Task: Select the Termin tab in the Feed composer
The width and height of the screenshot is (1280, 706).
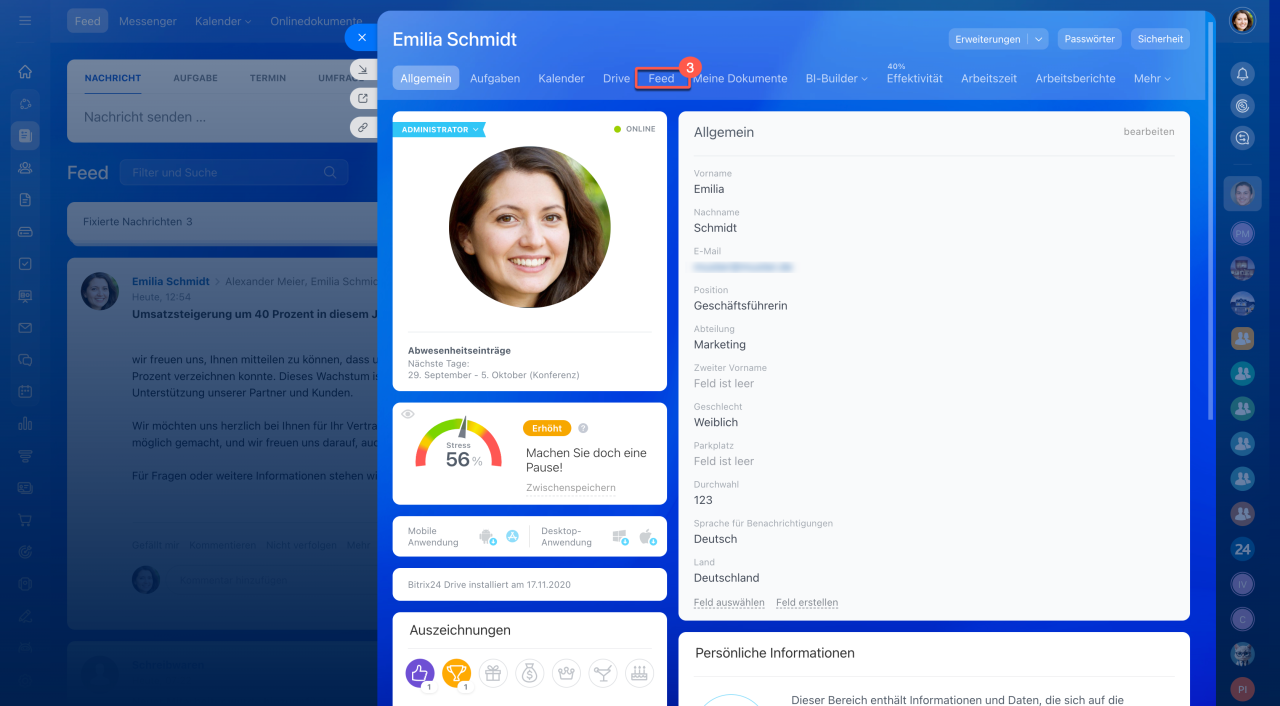Action: [x=268, y=78]
